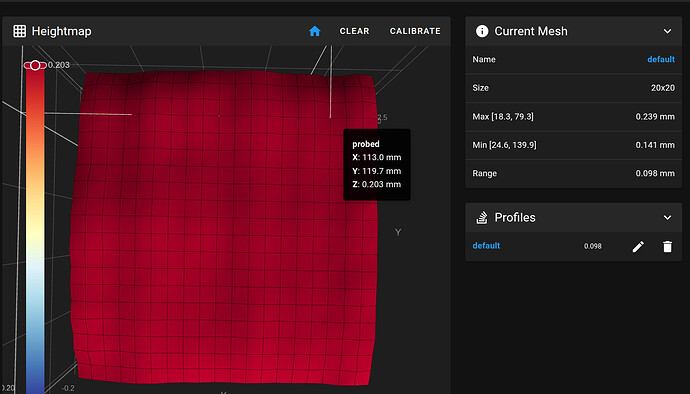
Task: Open the default profile link in Profiles
Action: (x=486, y=246)
